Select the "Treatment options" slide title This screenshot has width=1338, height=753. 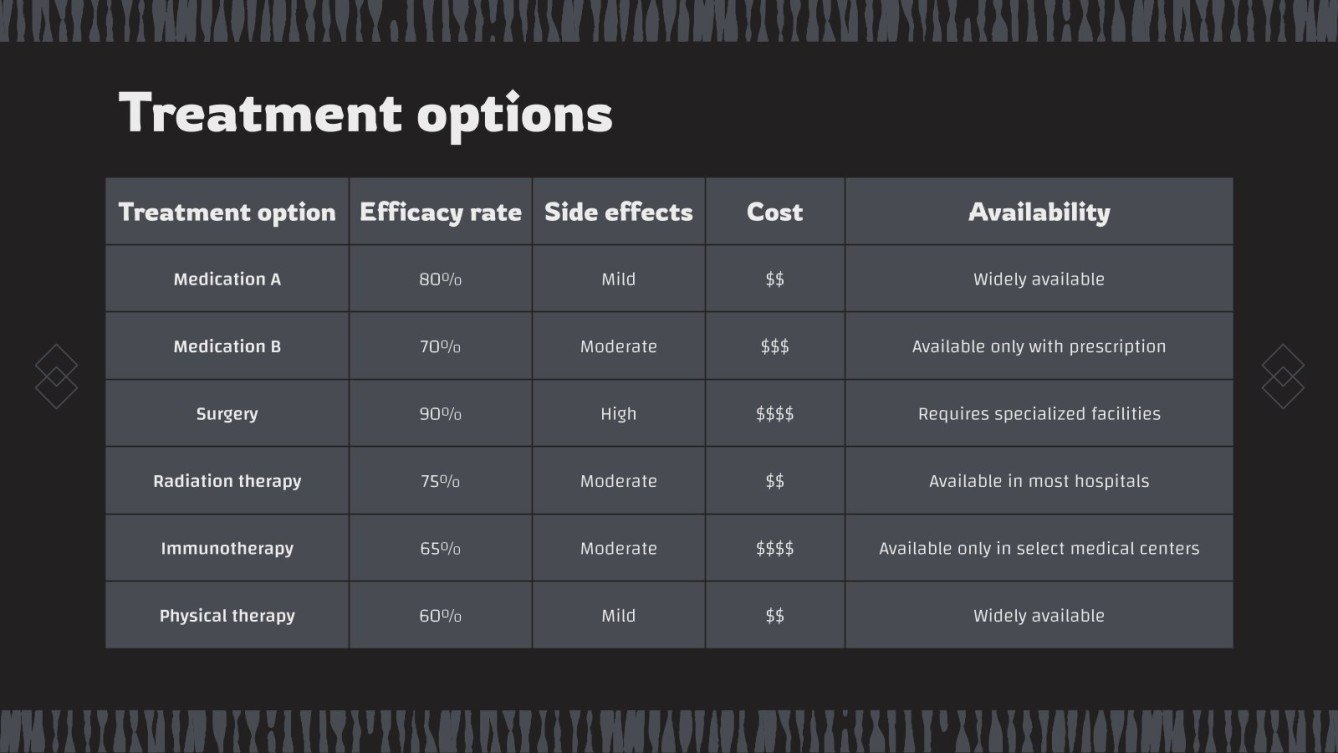[365, 113]
